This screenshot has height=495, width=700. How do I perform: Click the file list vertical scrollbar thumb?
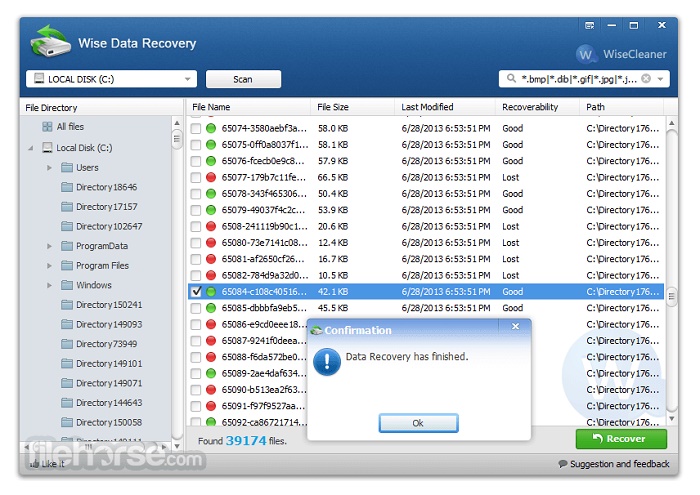[671, 295]
